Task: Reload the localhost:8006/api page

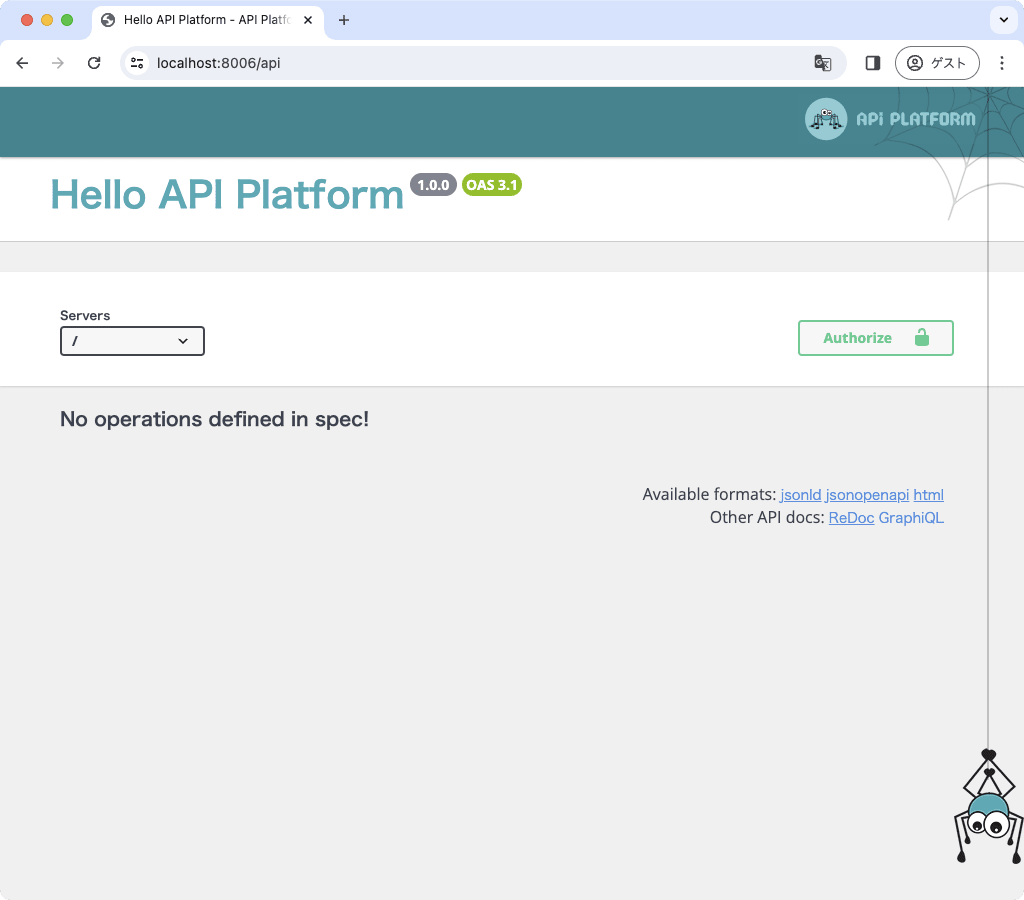Action: pyautogui.click(x=94, y=63)
